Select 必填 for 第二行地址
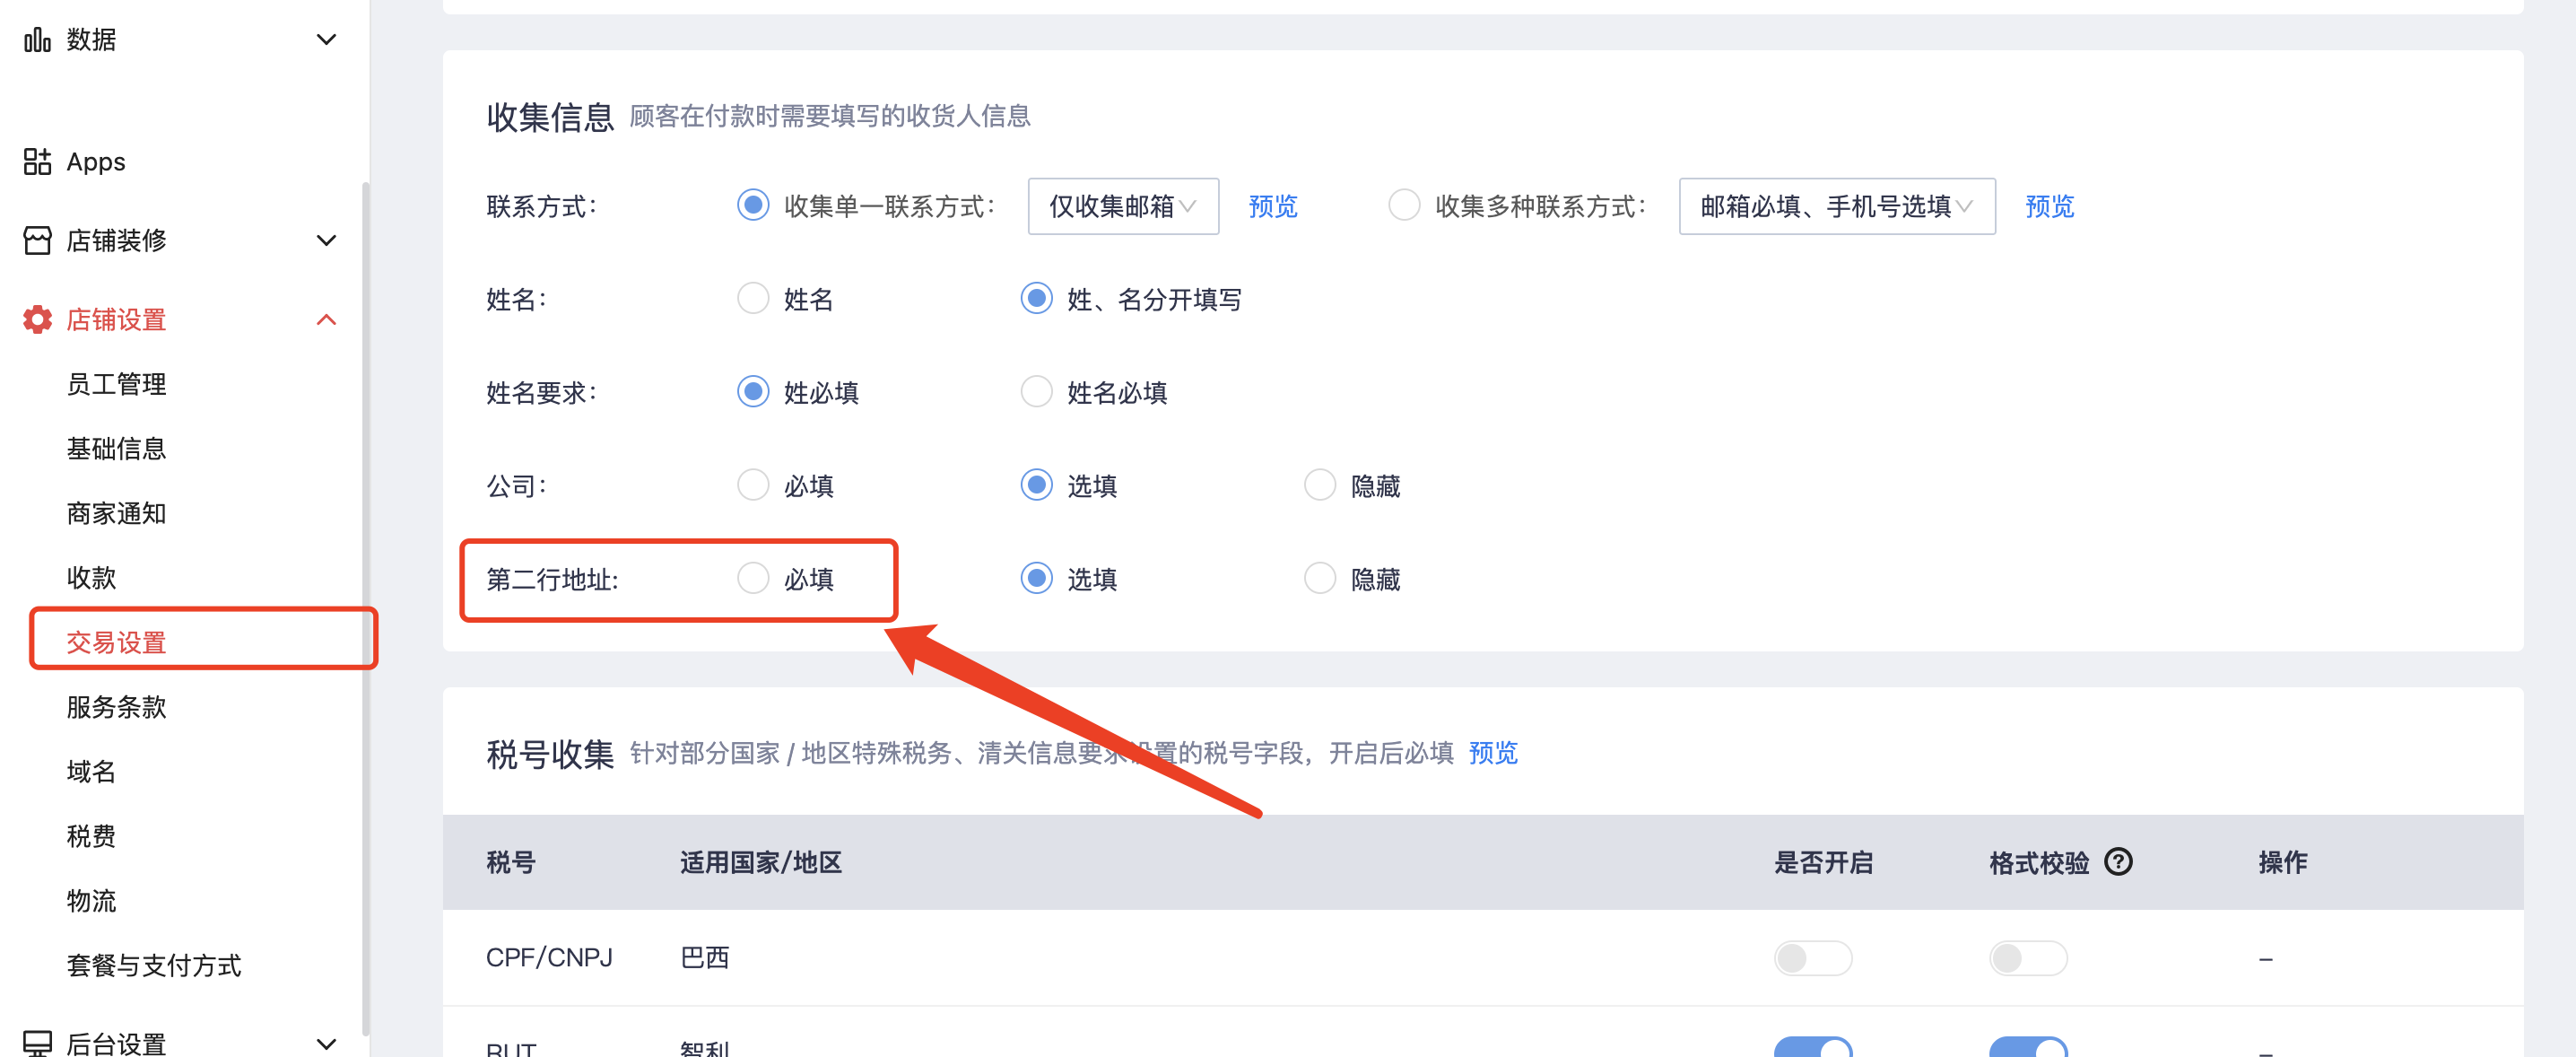Viewport: 2576px width, 1057px height. pyautogui.click(x=753, y=578)
